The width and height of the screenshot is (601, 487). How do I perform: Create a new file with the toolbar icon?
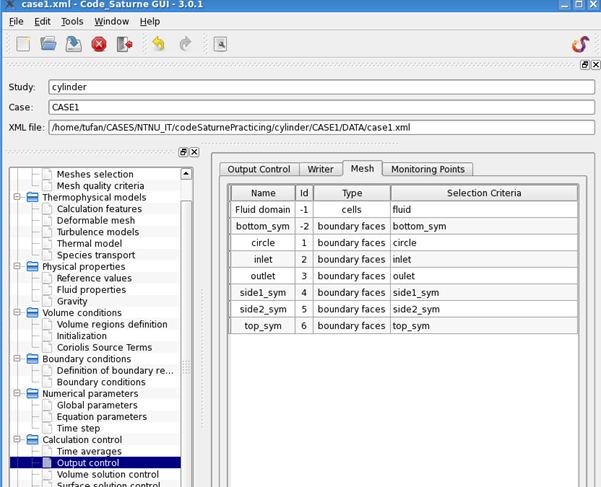point(23,44)
